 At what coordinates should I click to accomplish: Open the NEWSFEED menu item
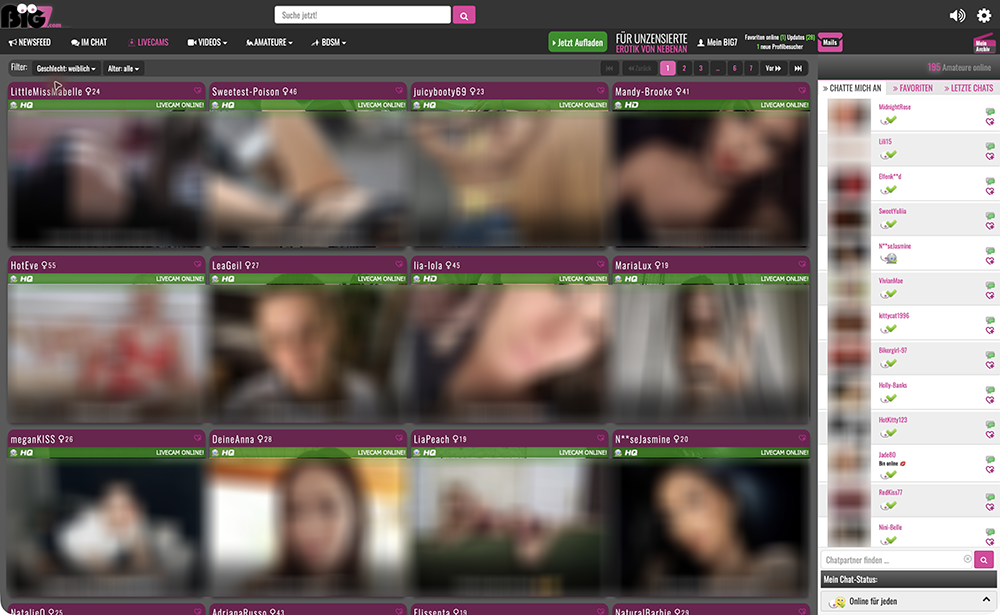coord(30,42)
